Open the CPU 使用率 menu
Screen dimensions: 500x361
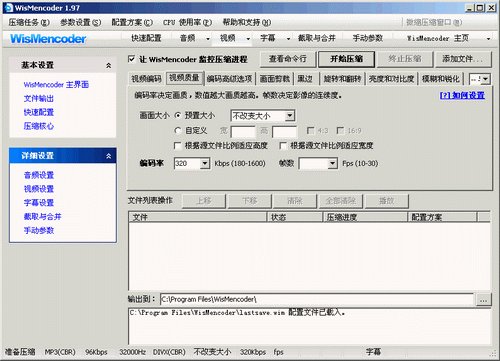pos(187,22)
